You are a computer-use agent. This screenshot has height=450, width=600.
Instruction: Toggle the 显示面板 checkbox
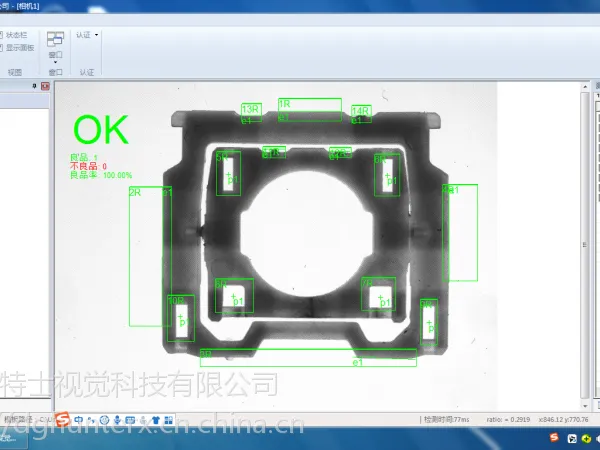tap(1, 47)
